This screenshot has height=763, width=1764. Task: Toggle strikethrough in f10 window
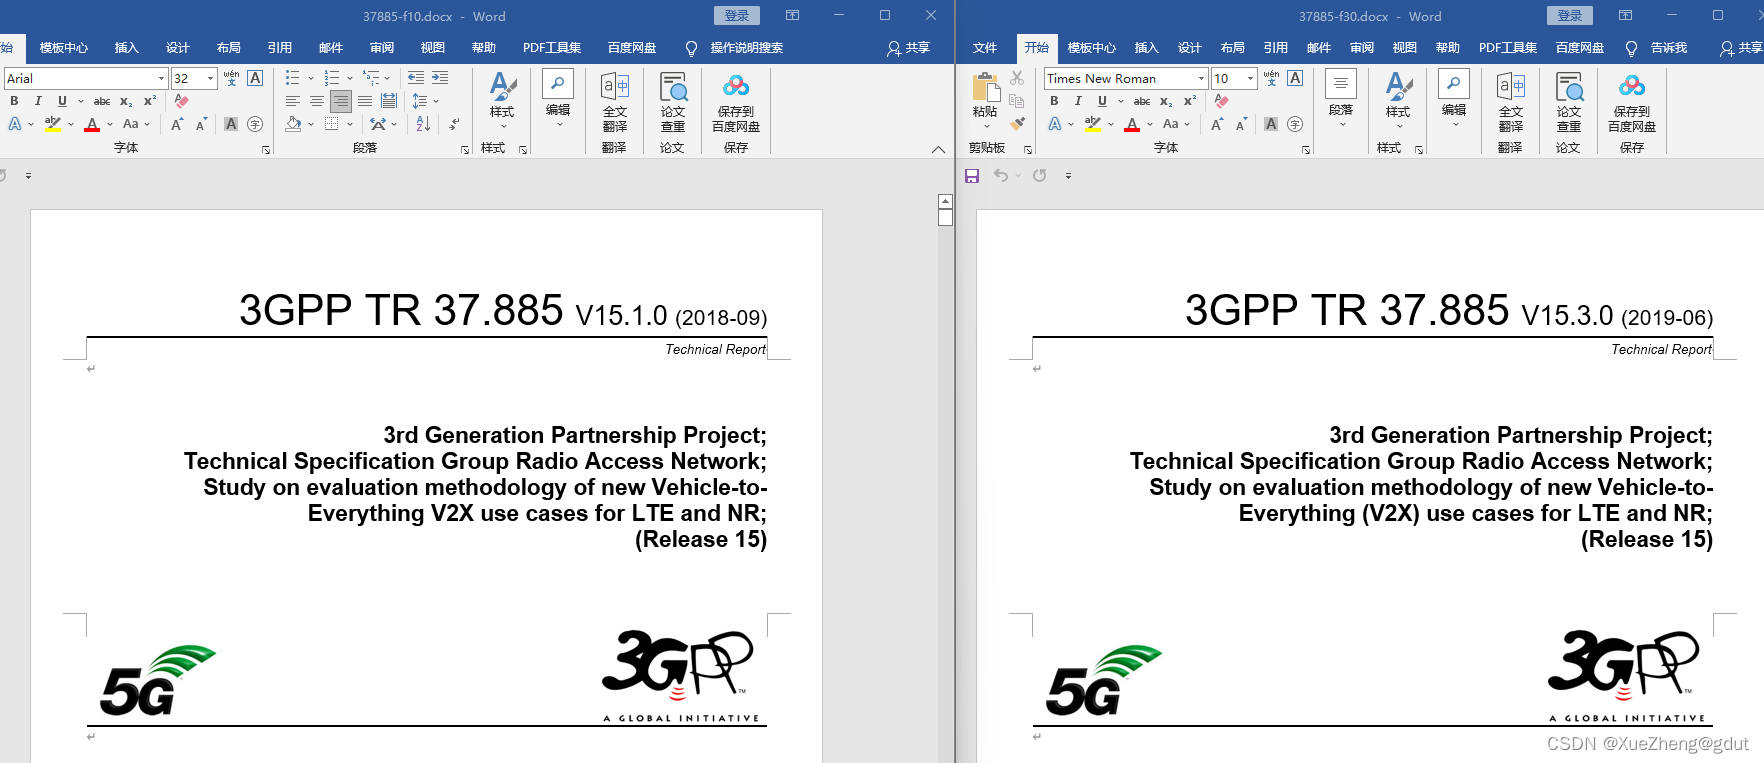102,101
